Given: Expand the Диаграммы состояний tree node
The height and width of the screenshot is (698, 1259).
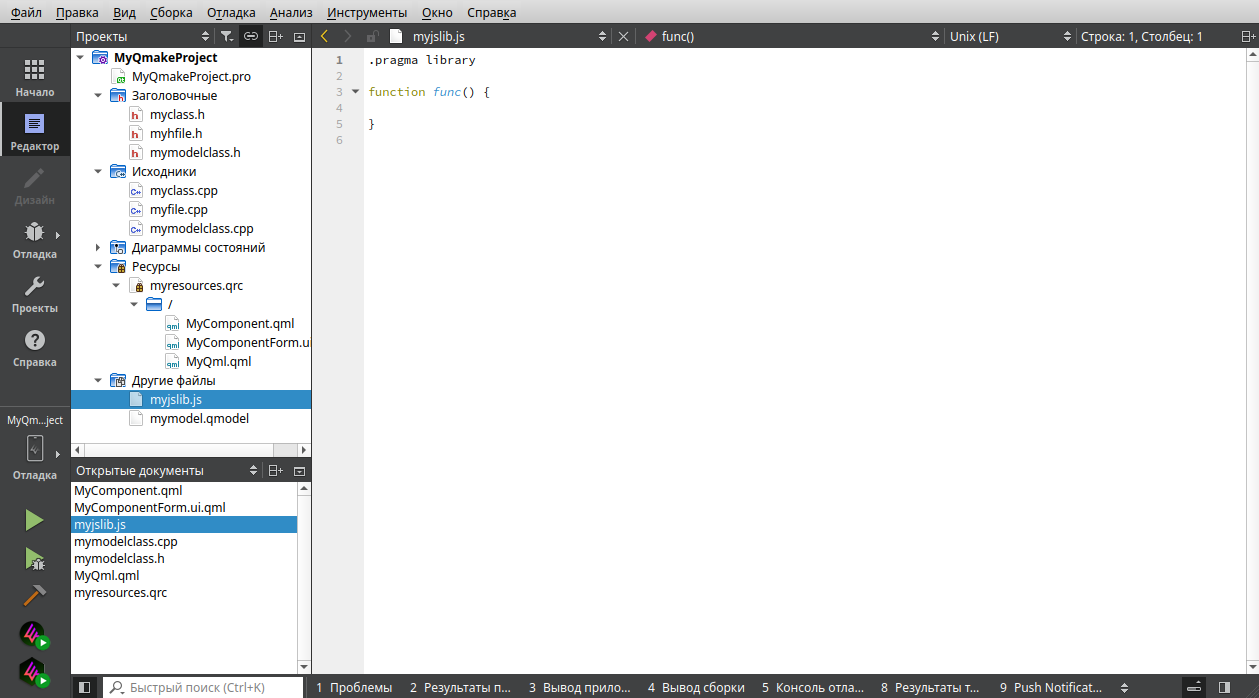Looking at the screenshot, I should 98,248.
